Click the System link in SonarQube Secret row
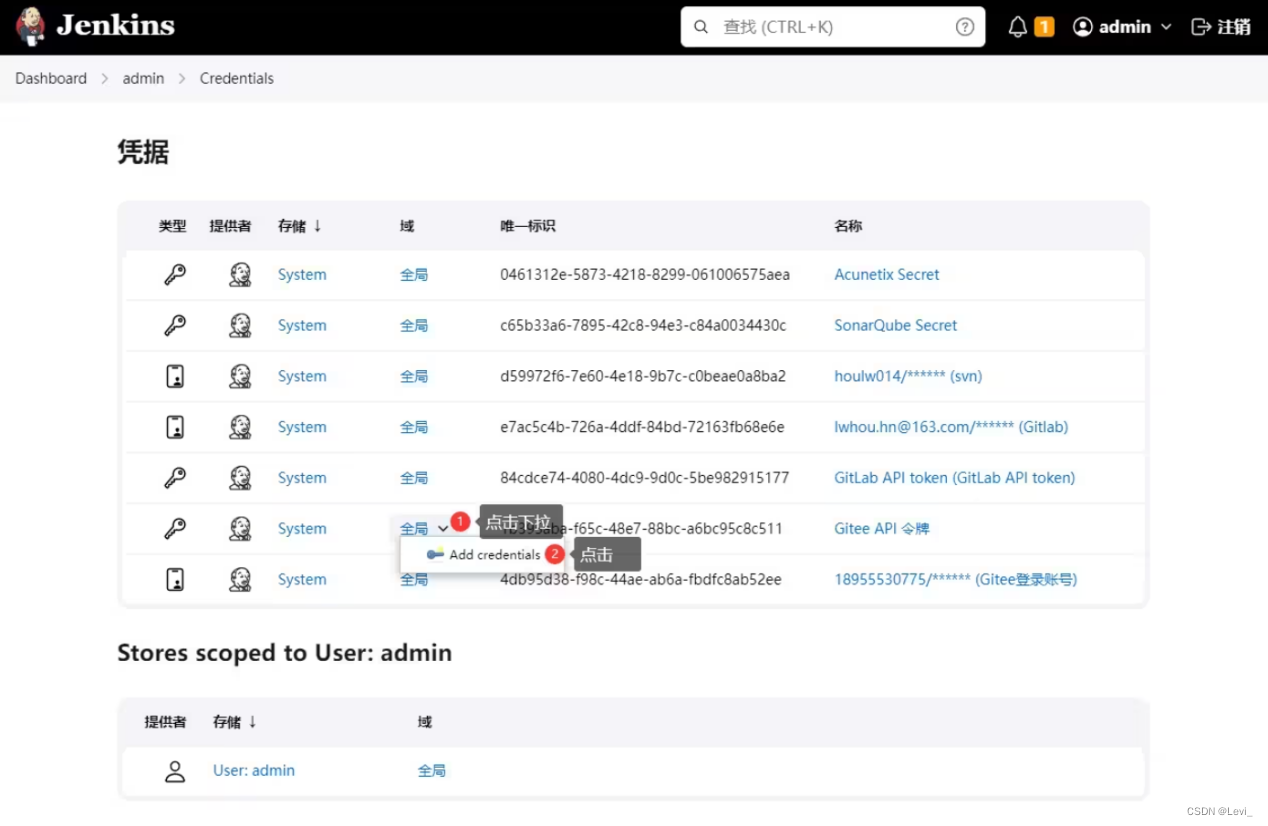 pyautogui.click(x=301, y=325)
